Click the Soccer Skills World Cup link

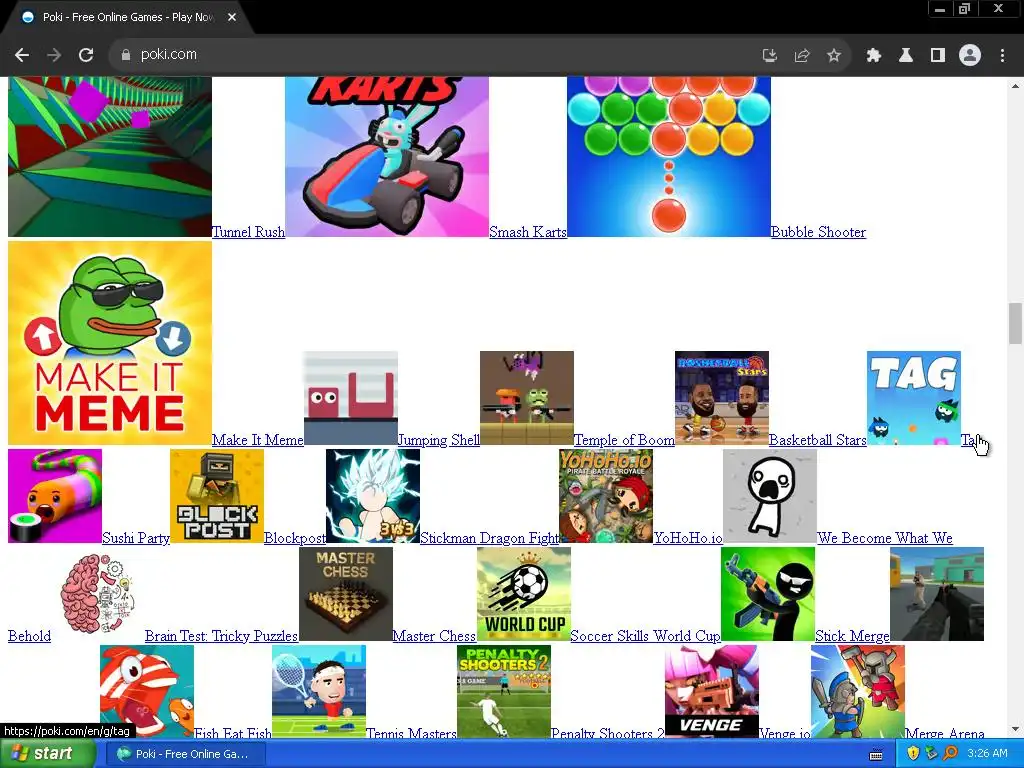pos(645,636)
